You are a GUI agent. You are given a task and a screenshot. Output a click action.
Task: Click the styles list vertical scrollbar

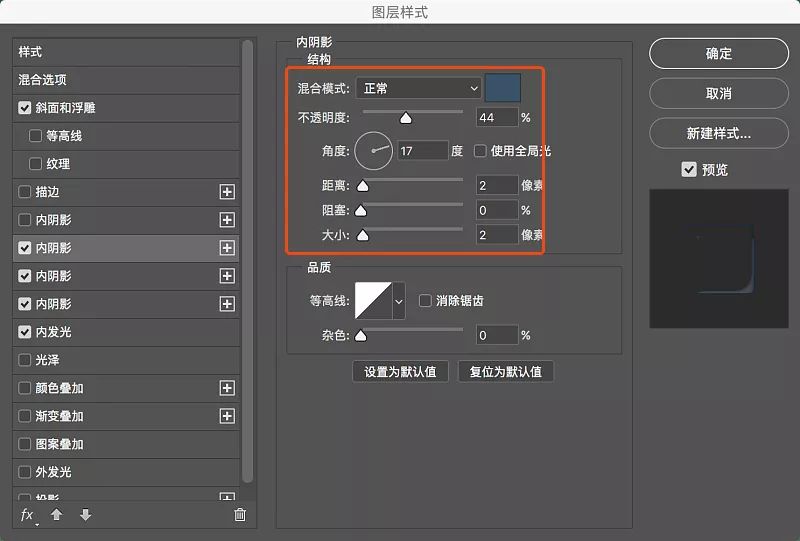point(247,261)
